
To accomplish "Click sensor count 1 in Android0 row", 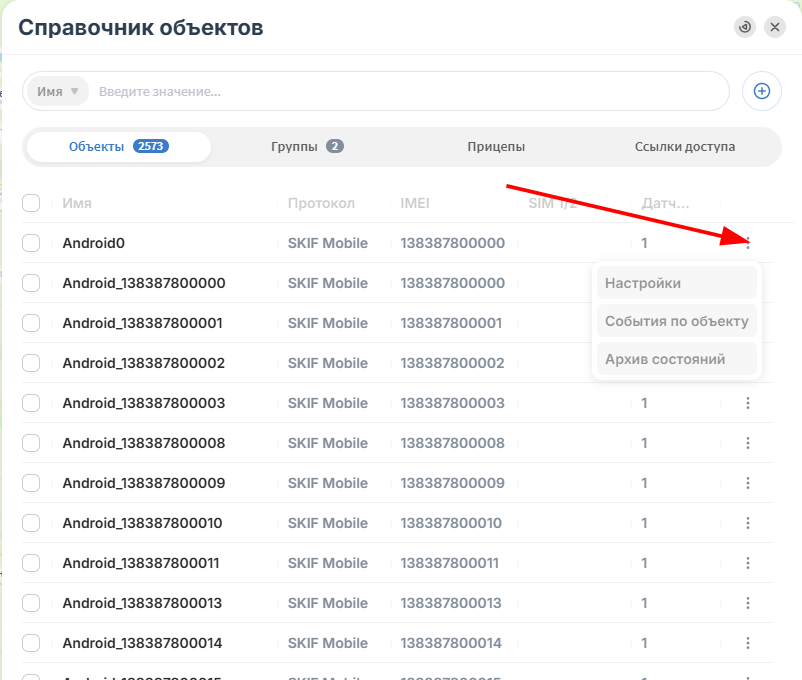I will click(644, 243).
